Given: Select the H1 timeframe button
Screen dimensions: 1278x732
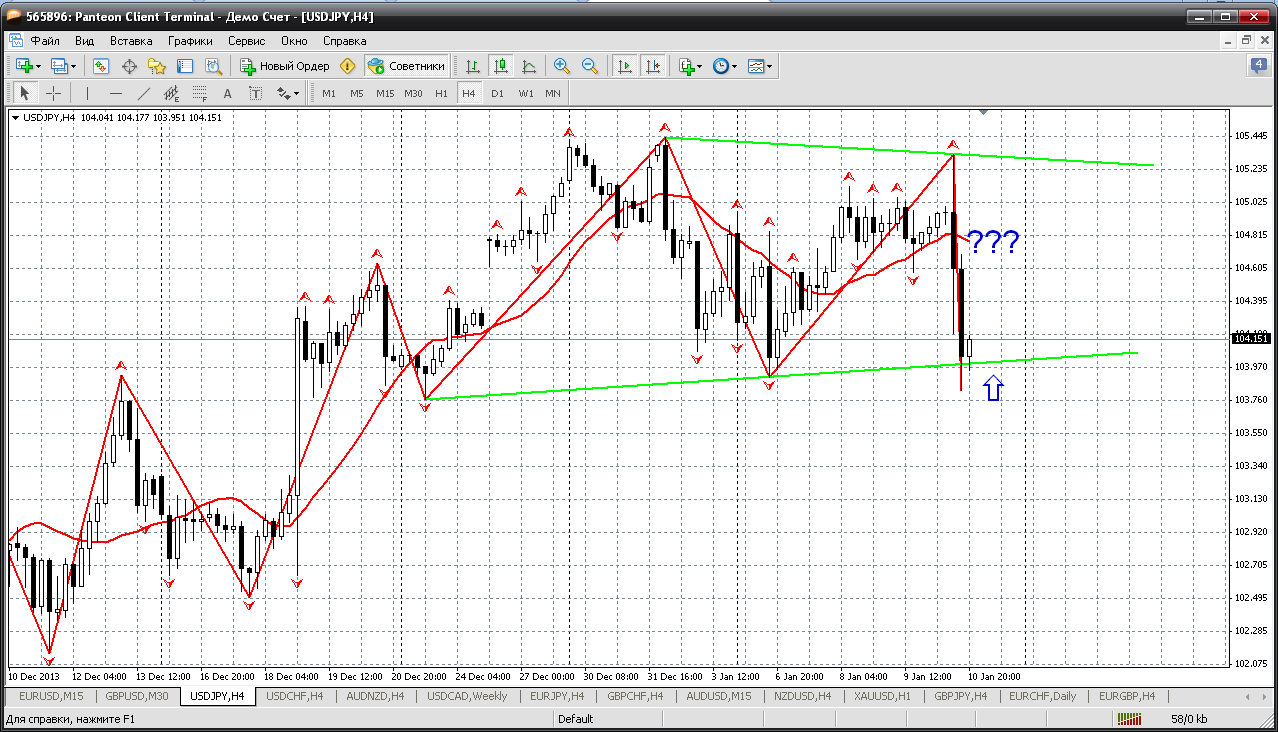Looking at the screenshot, I should tap(441, 93).
